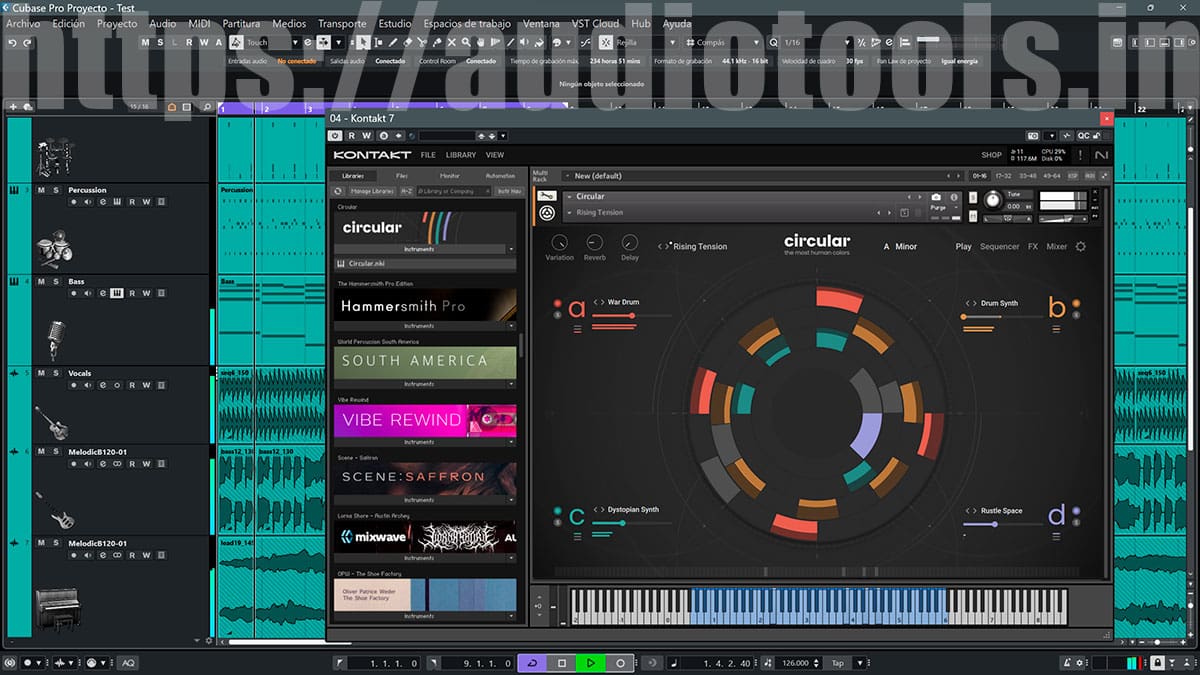Click the Native Instruments logo icon
The image size is (1200, 675).
coord(1101,155)
